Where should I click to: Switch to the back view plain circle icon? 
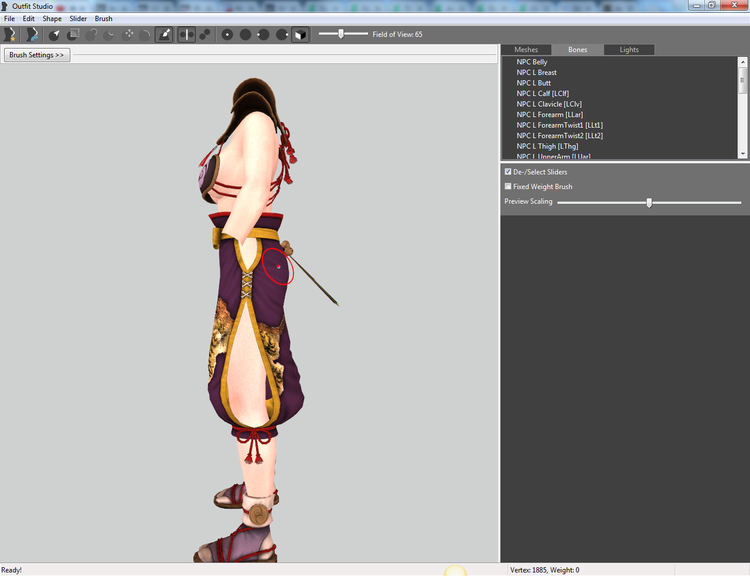(x=245, y=34)
